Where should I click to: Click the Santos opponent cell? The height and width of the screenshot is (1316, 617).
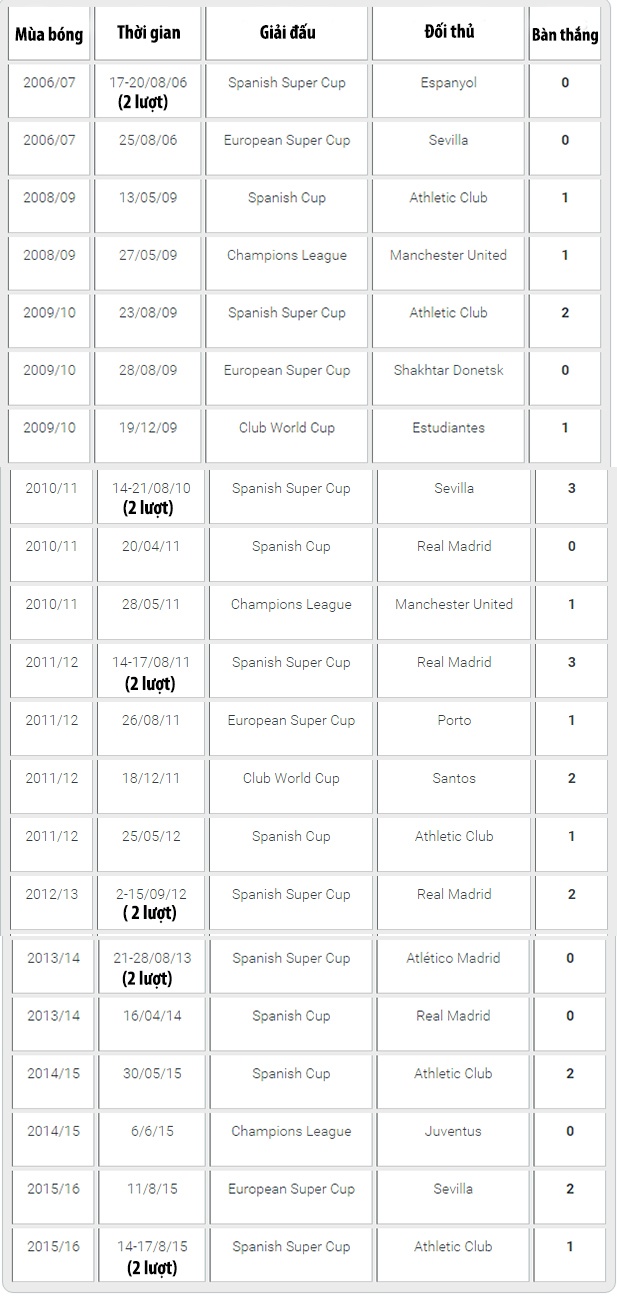454,778
